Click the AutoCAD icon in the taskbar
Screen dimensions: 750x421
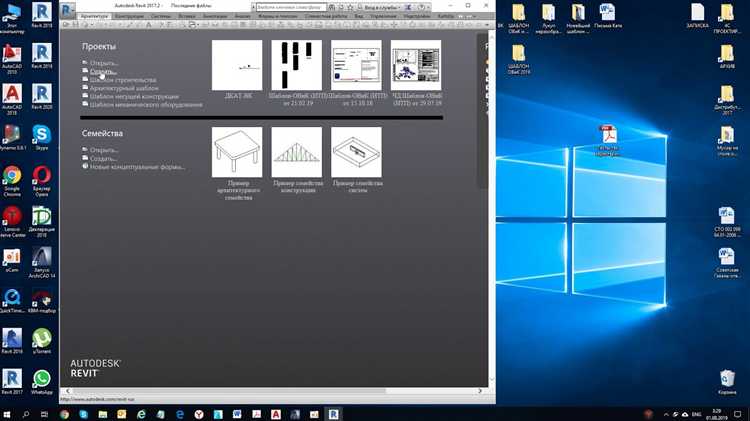(276, 414)
